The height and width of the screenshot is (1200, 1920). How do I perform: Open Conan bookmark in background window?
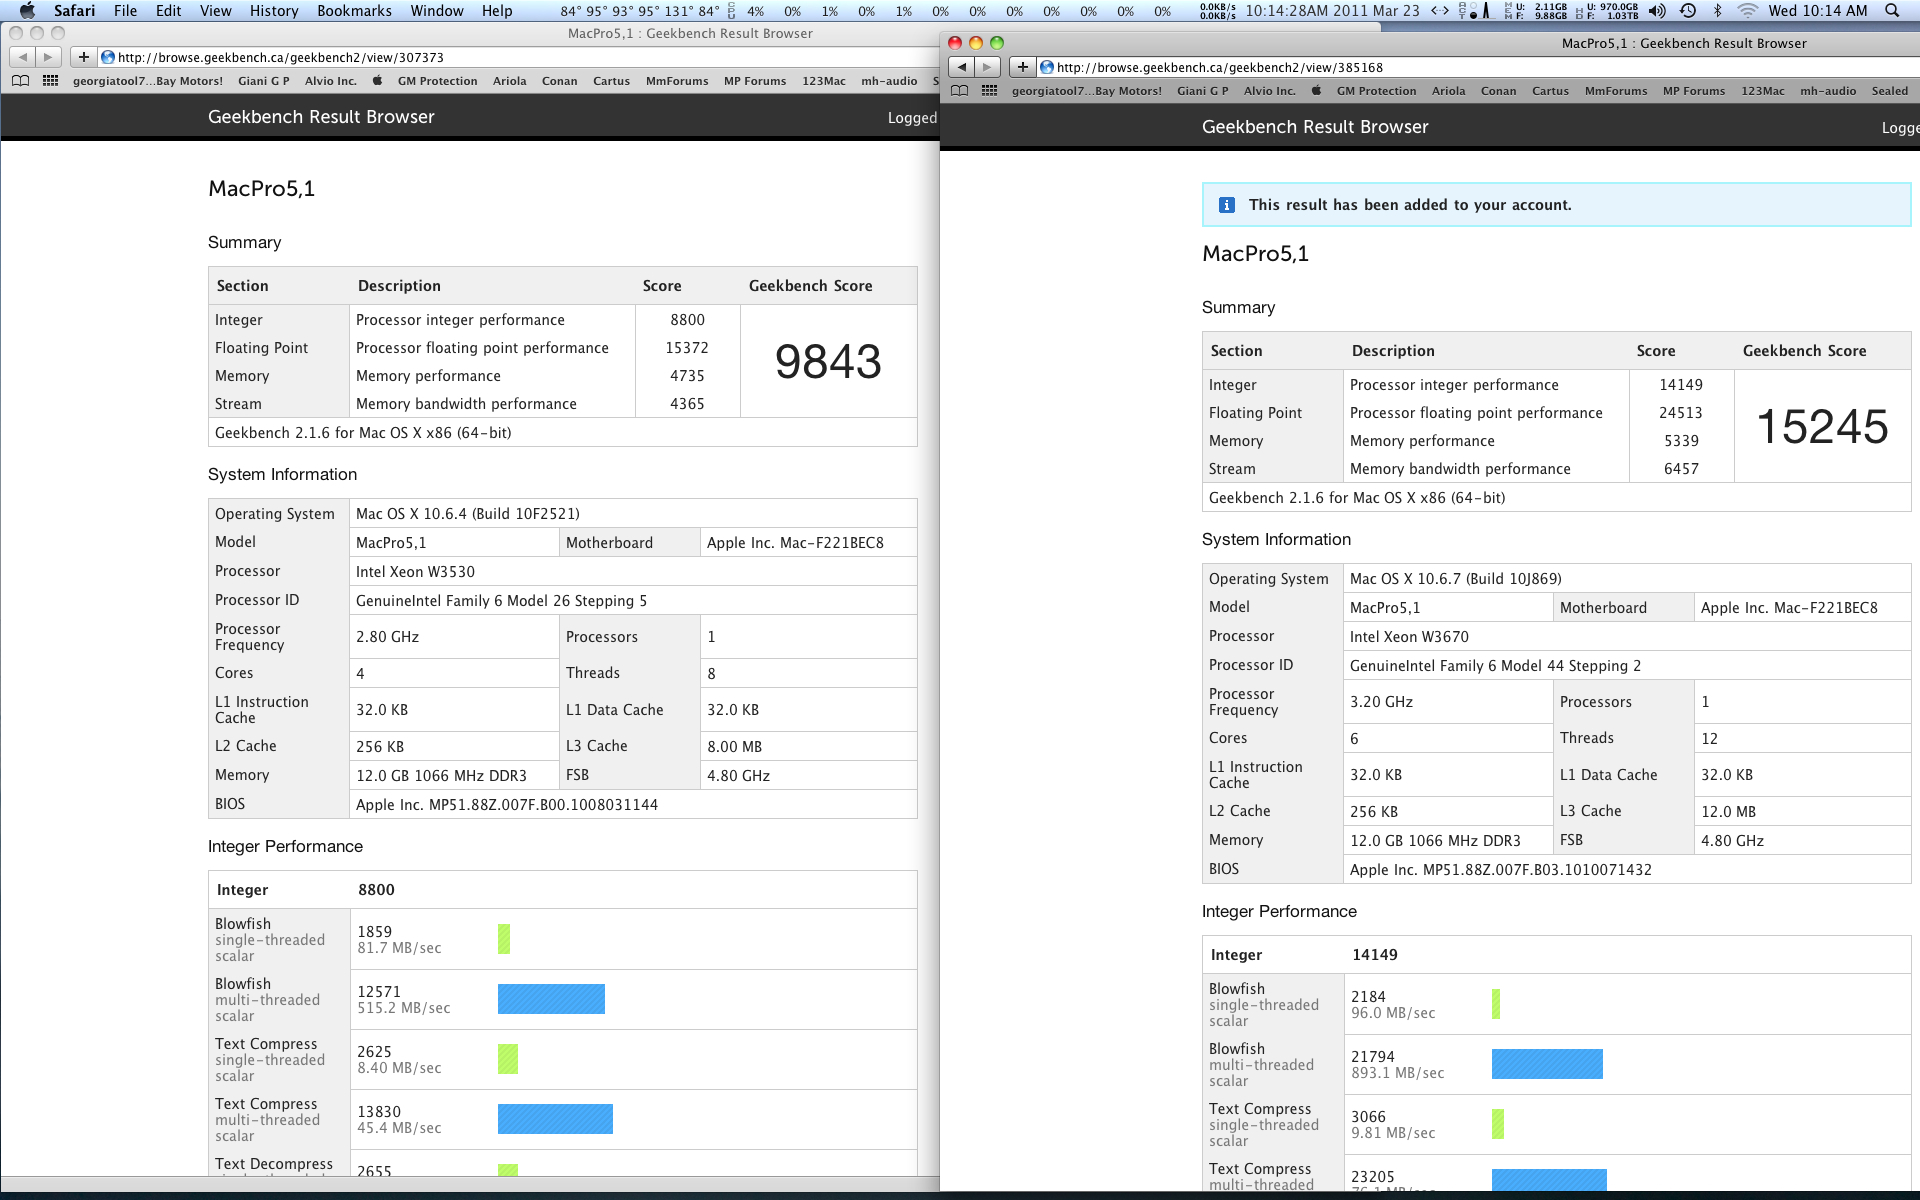pyautogui.click(x=559, y=81)
